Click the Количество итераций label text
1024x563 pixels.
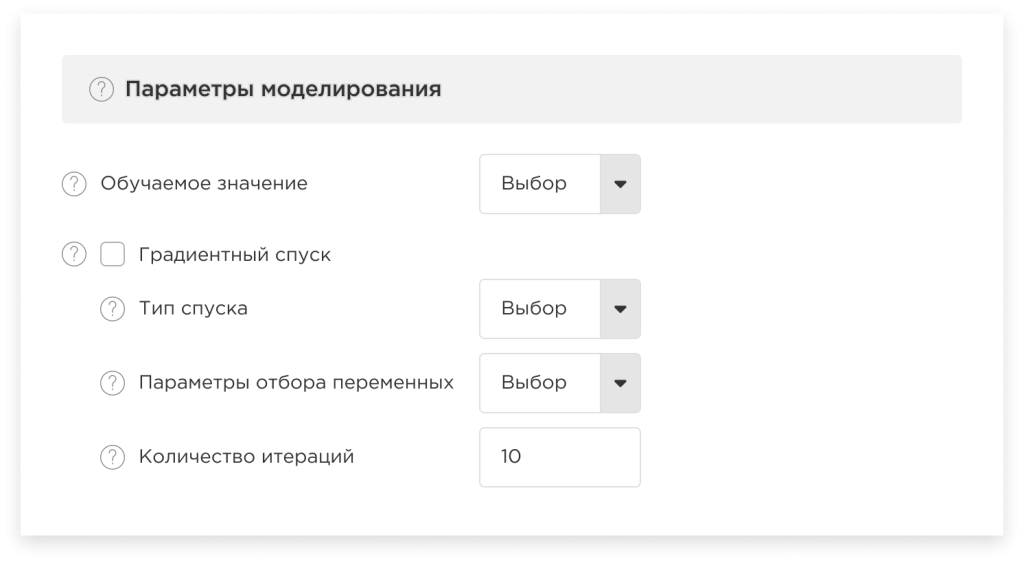click(246, 457)
